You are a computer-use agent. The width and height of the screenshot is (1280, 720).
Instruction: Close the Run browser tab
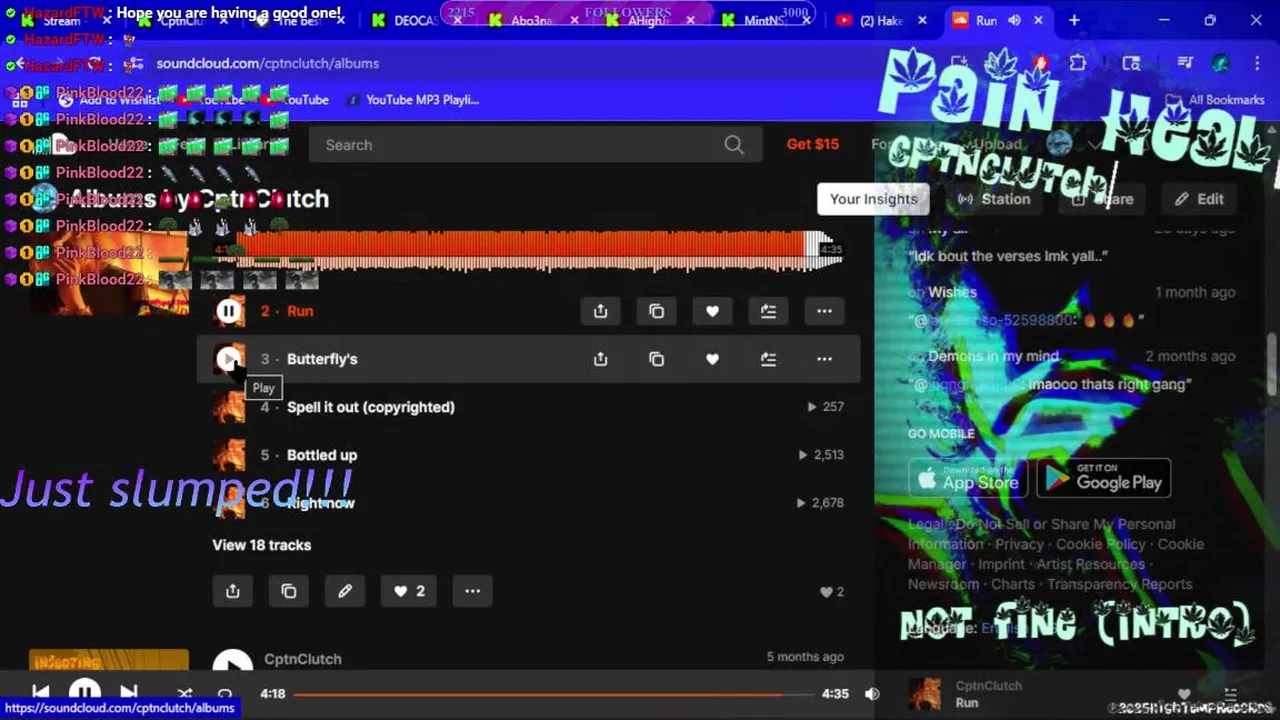[x=1038, y=20]
